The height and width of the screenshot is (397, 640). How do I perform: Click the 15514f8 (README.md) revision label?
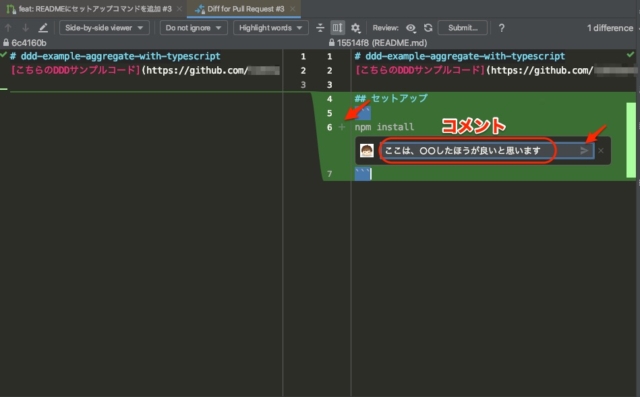382,42
